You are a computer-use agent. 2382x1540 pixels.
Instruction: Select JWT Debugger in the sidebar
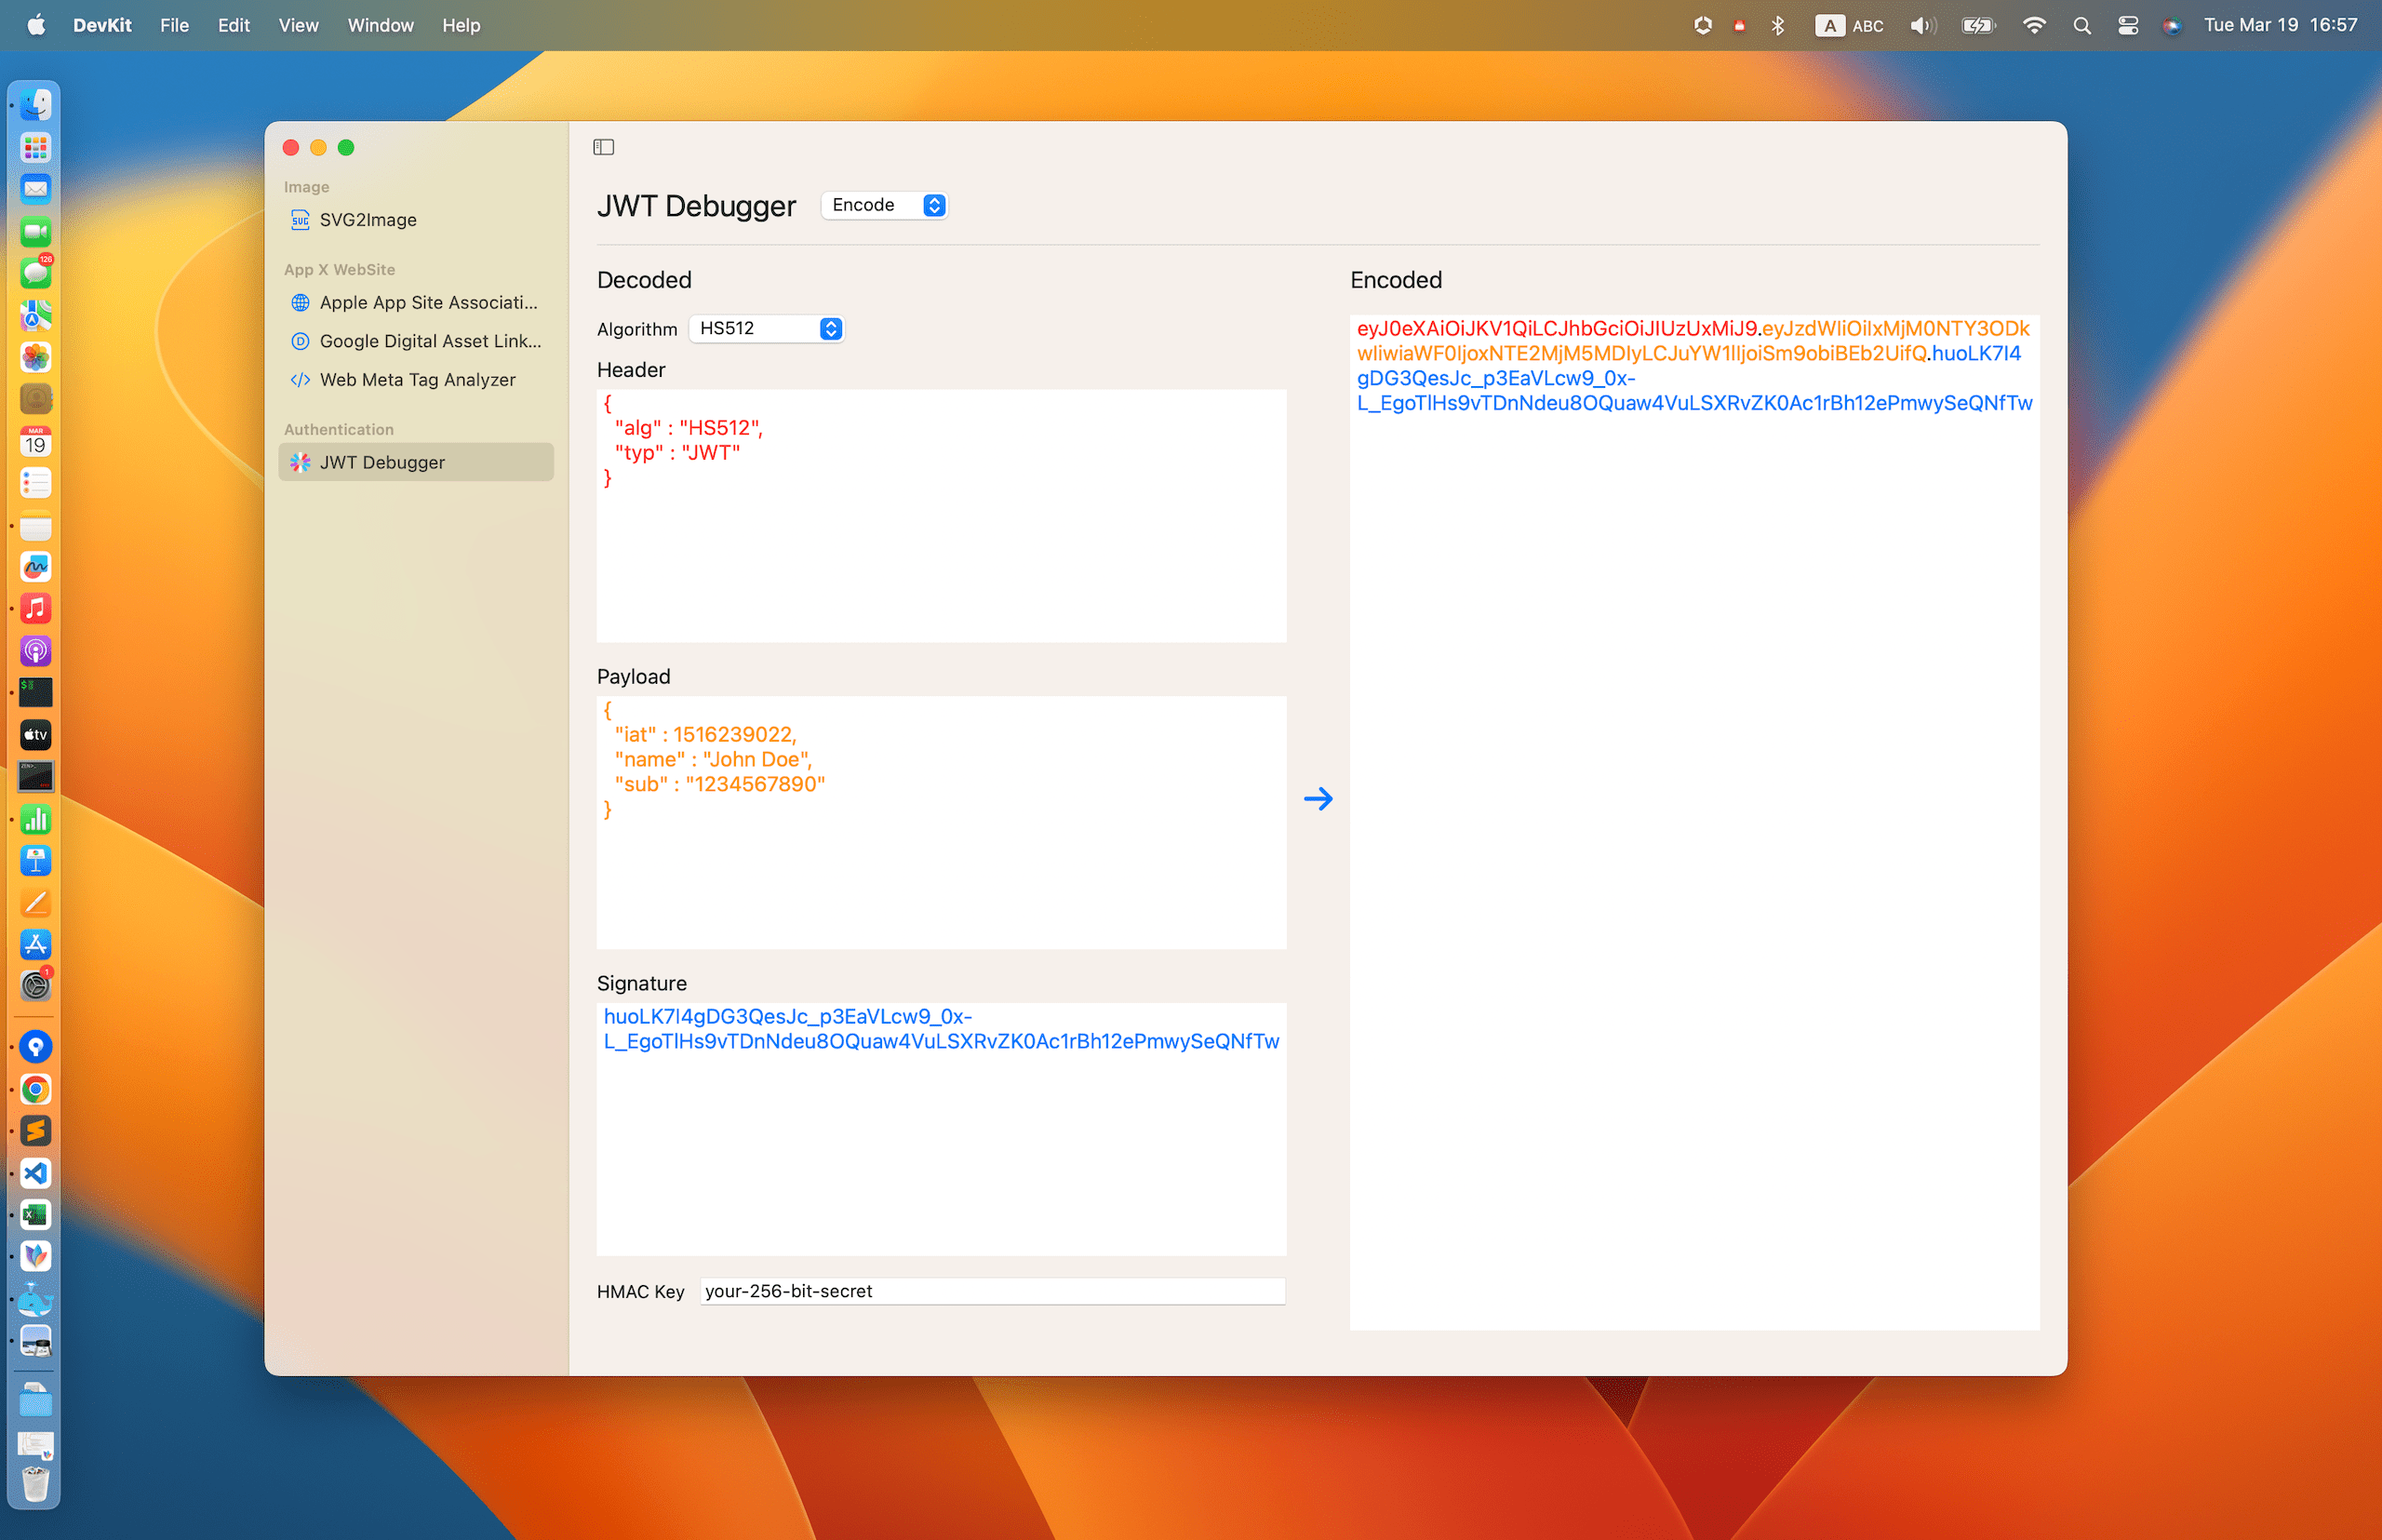tap(415, 462)
